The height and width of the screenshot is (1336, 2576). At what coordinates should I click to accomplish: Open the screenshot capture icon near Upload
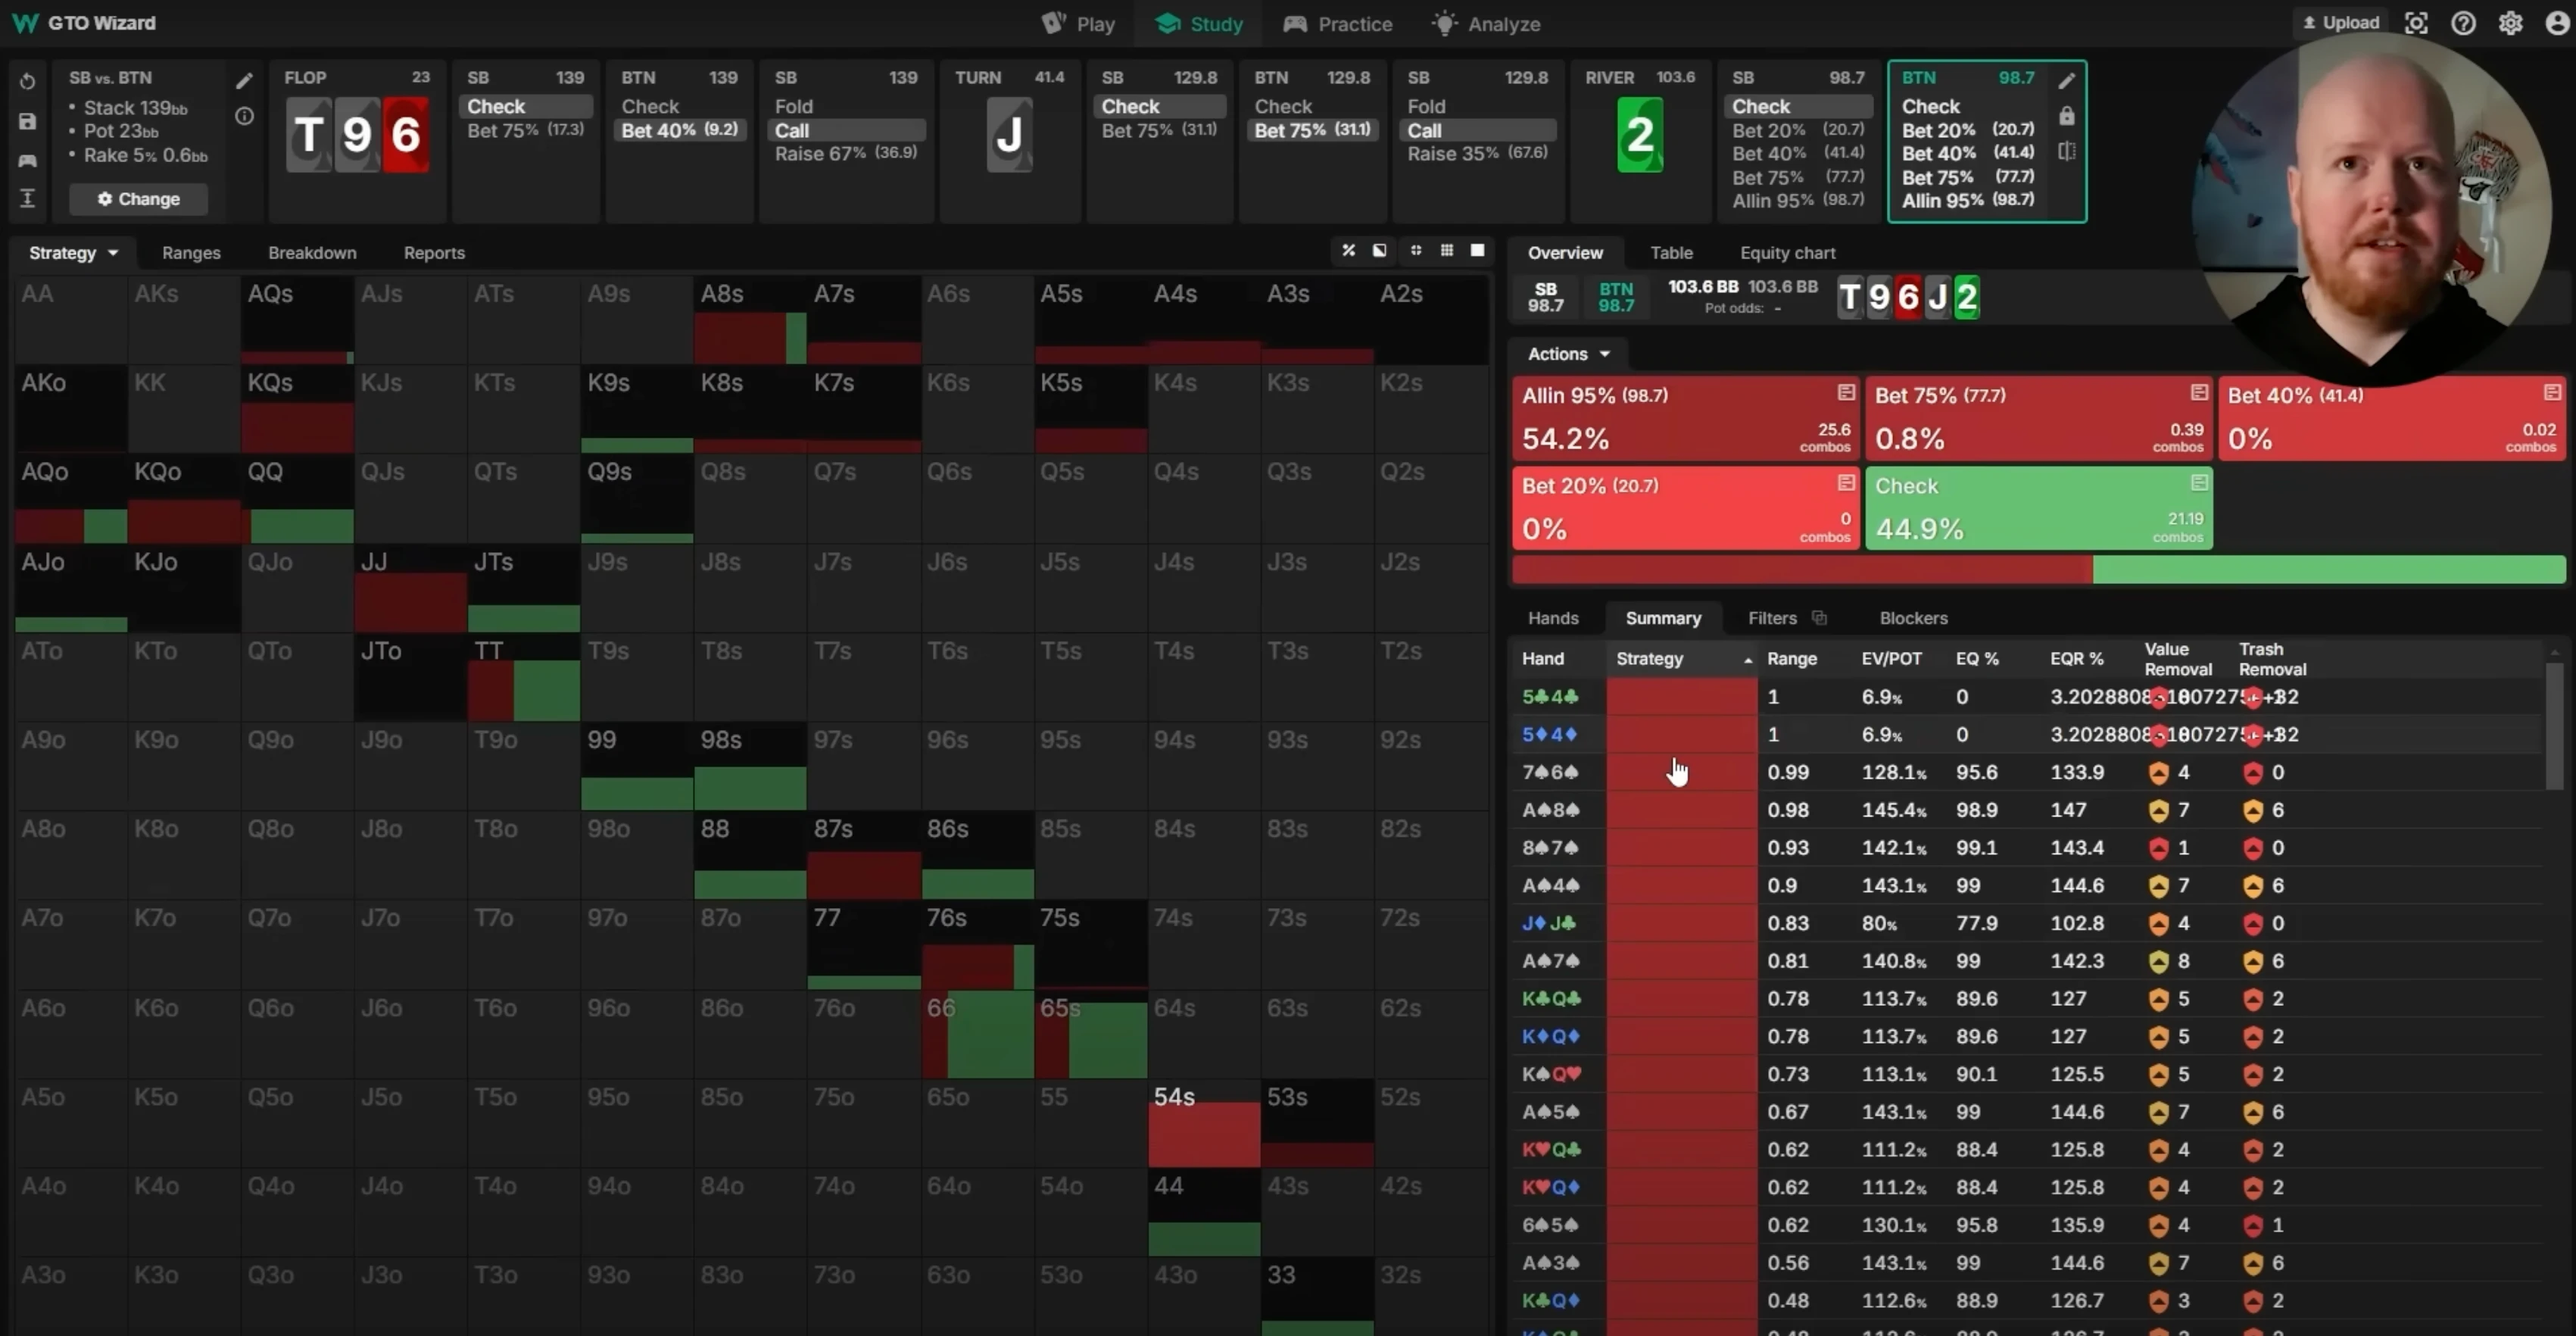[x=2415, y=23]
